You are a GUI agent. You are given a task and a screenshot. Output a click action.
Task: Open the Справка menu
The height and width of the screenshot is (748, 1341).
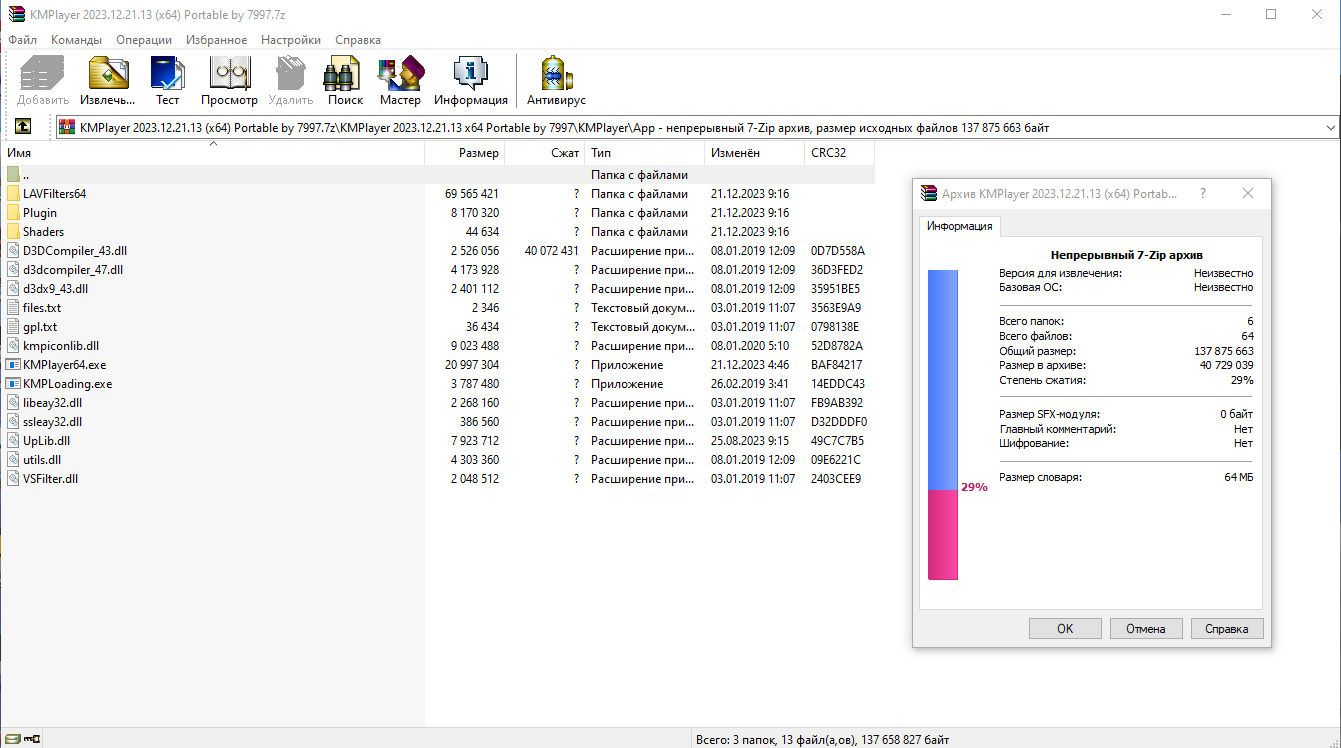click(358, 40)
